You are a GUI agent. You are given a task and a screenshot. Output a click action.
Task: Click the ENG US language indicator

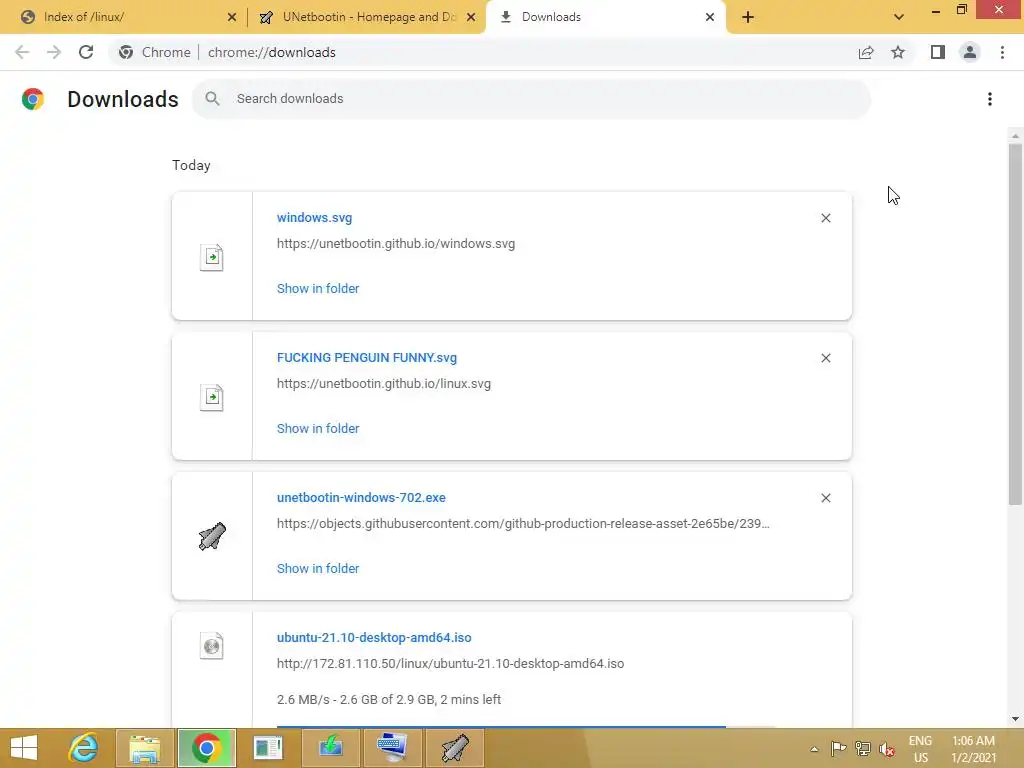(920, 749)
